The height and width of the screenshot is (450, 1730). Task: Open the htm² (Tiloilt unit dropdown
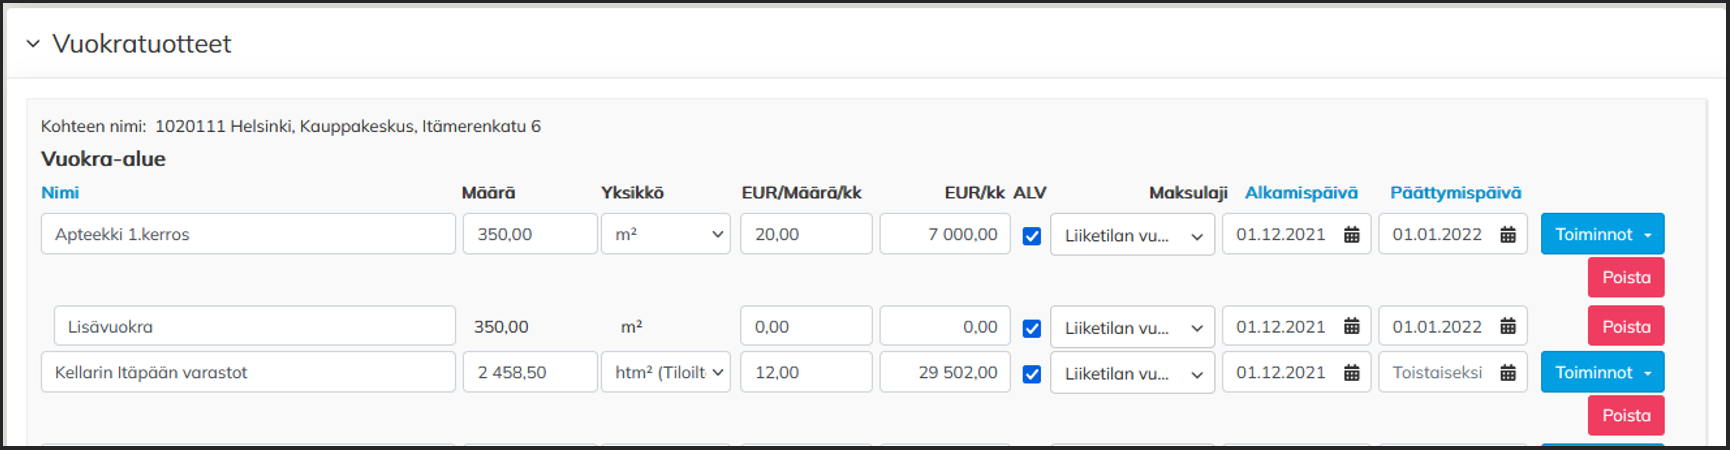[x=666, y=373]
